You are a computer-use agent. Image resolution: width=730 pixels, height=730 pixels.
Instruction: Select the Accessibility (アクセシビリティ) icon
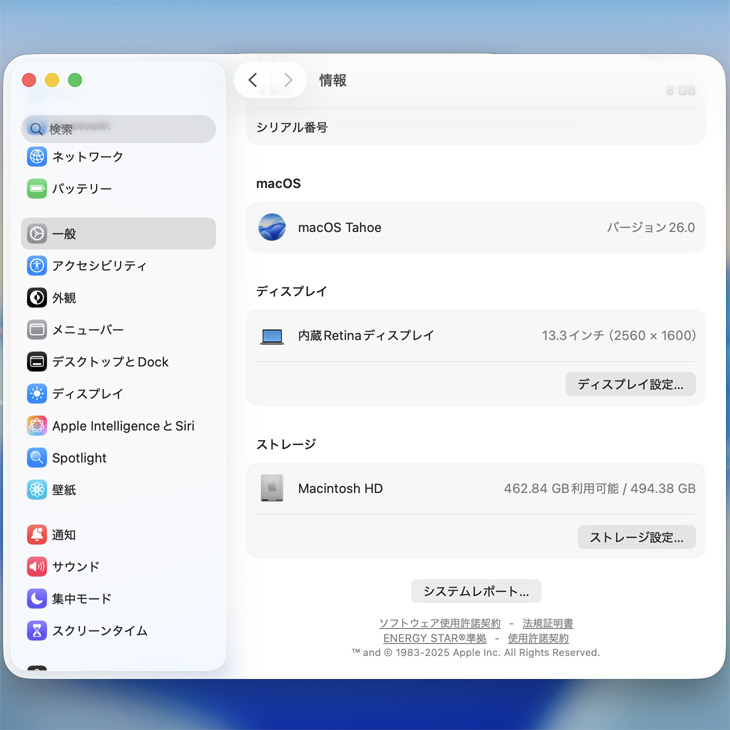(x=37, y=266)
